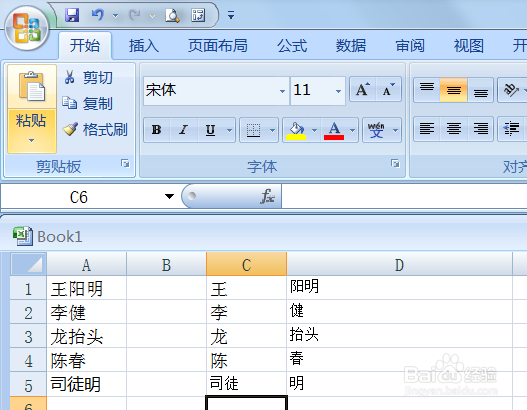Increase font size with the large A

(363, 89)
